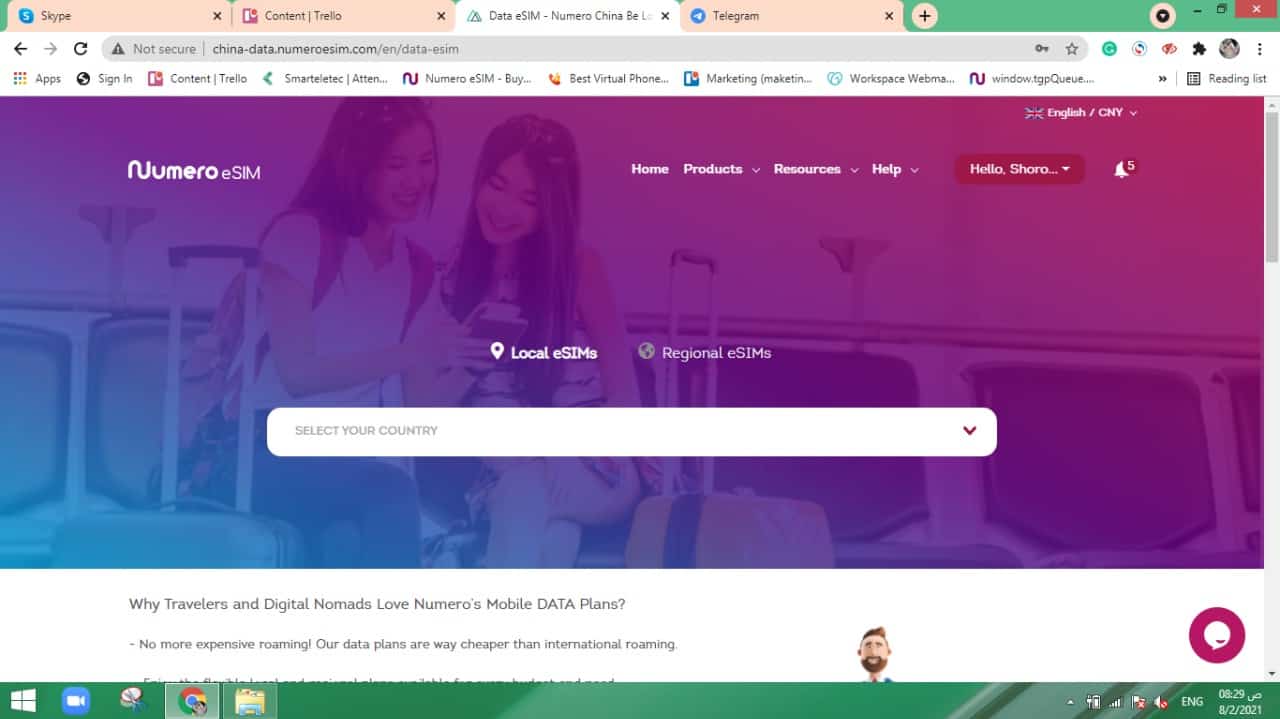Viewport: 1280px width, 719px height.
Task: Click the Numero eSIM logo
Action: pos(194,170)
